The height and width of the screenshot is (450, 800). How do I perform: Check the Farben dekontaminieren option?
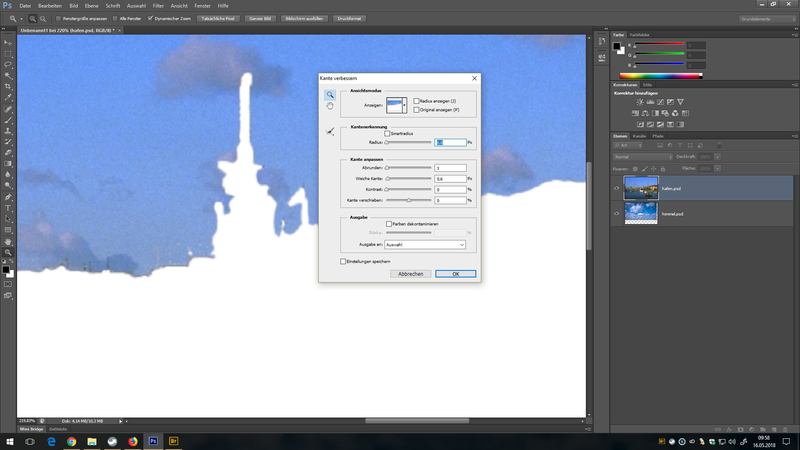coord(388,223)
